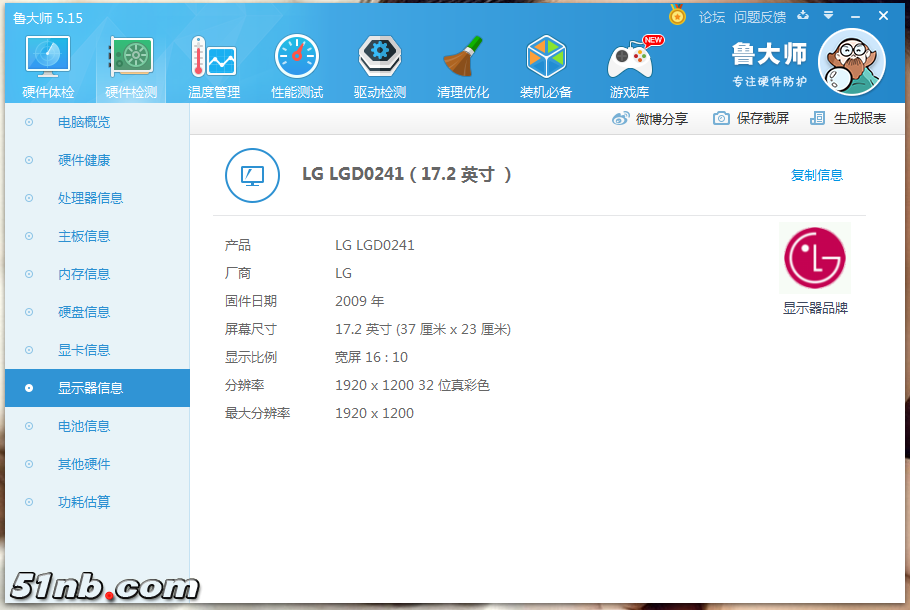Share via 微博分享 button
The width and height of the screenshot is (910, 610).
coord(650,118)
